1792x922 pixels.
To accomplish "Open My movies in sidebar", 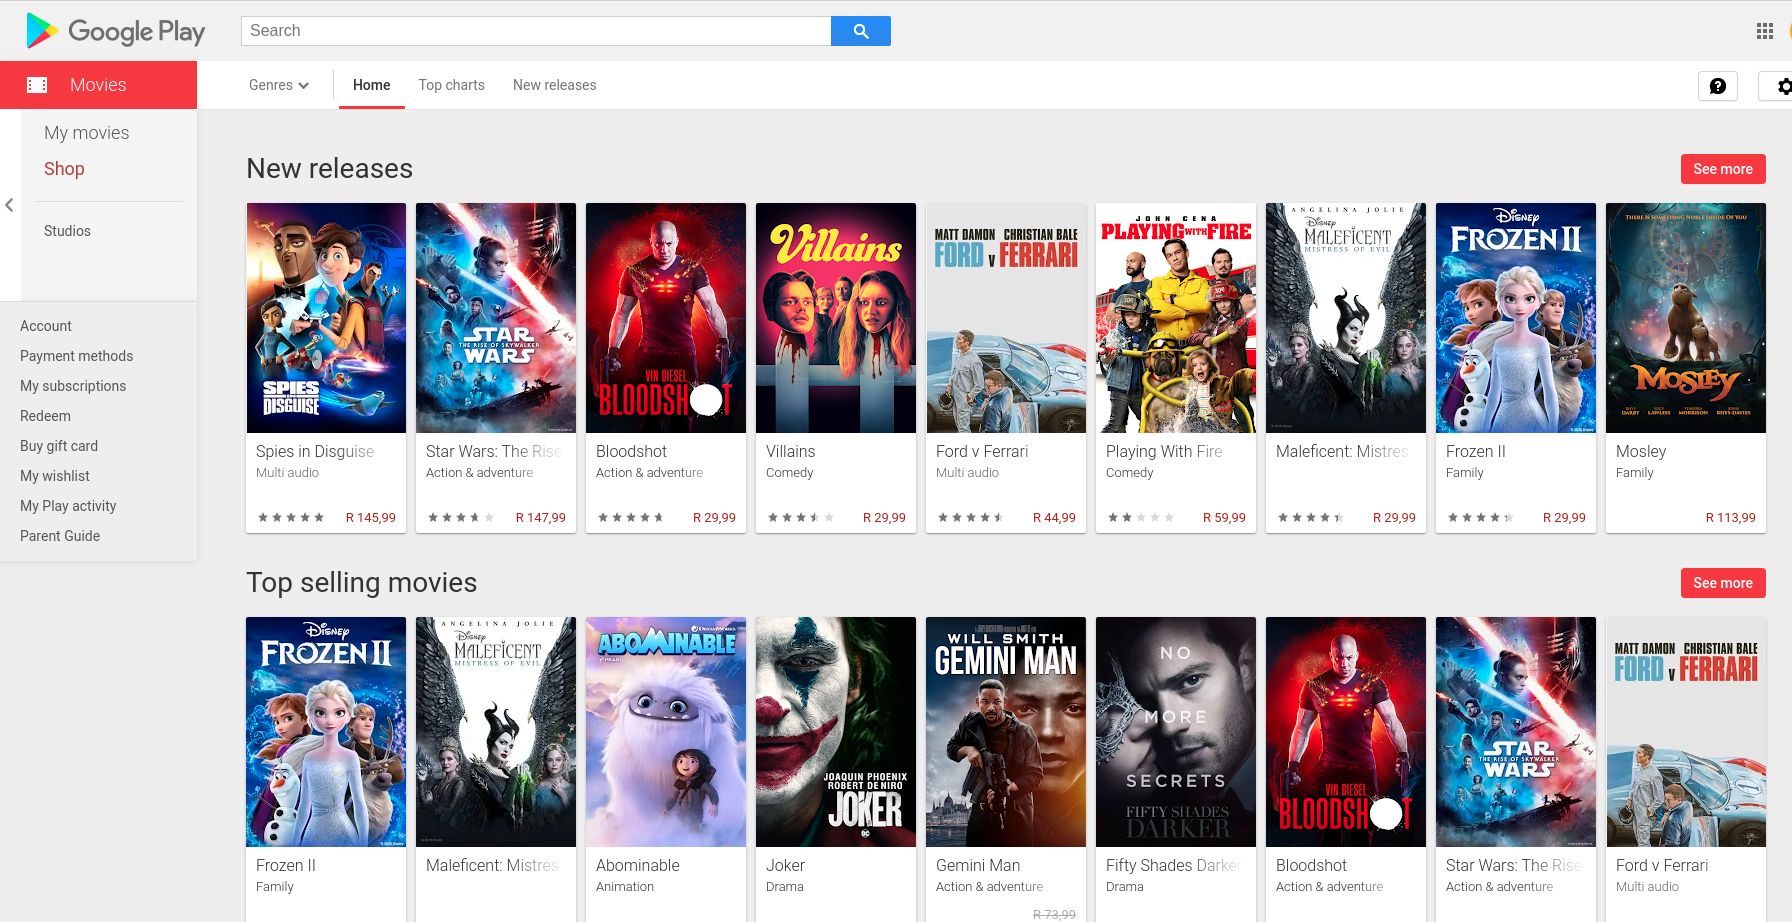I will pyautogui.click(x=87, y=133).
